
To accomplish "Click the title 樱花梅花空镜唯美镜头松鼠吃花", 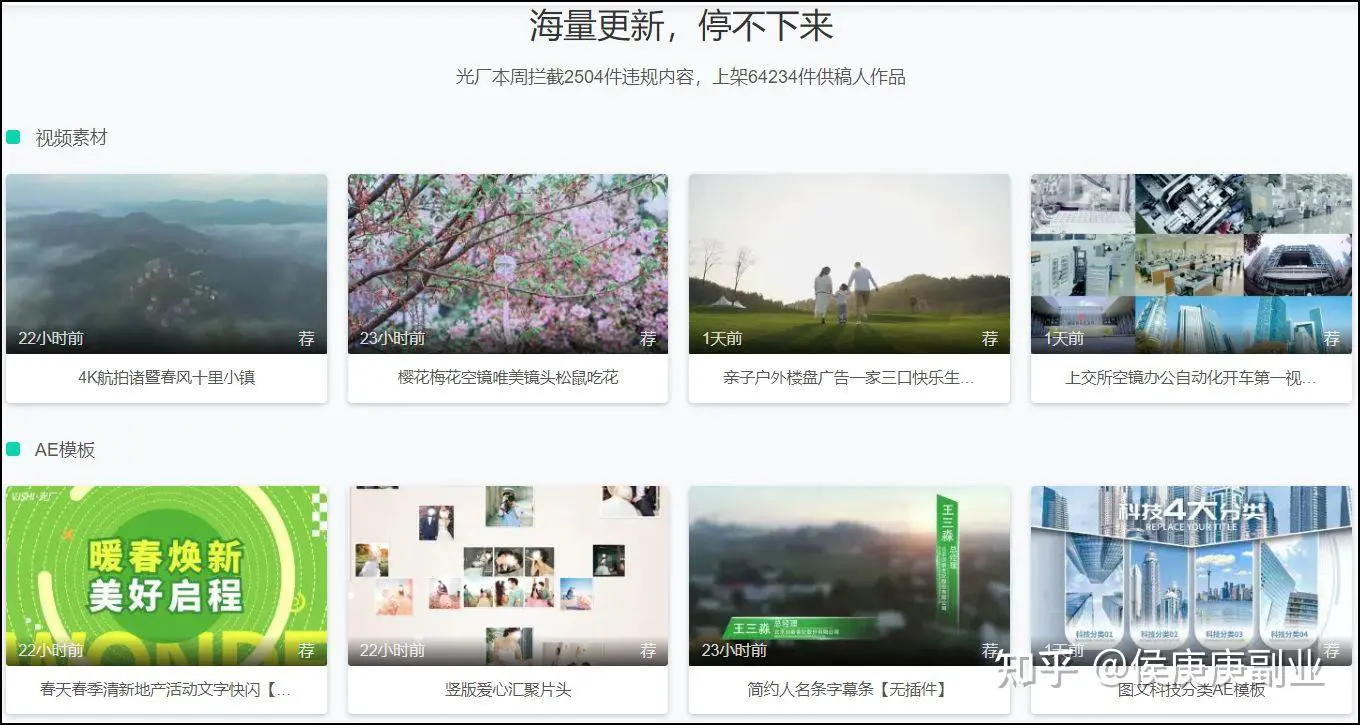I will tap(508, 378).
